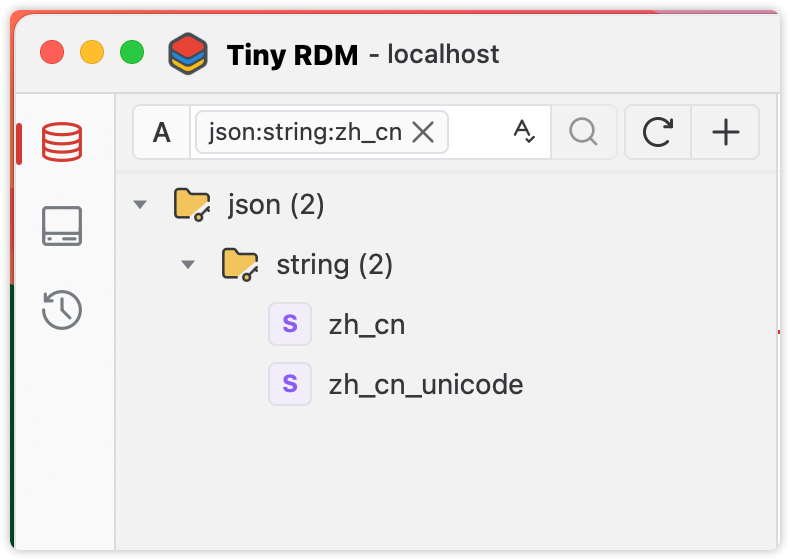Image resolution: width=790 pixels, height=560 pixels.
Task: Click the S type badge beside zh_cn
Action: coord(290,324)
